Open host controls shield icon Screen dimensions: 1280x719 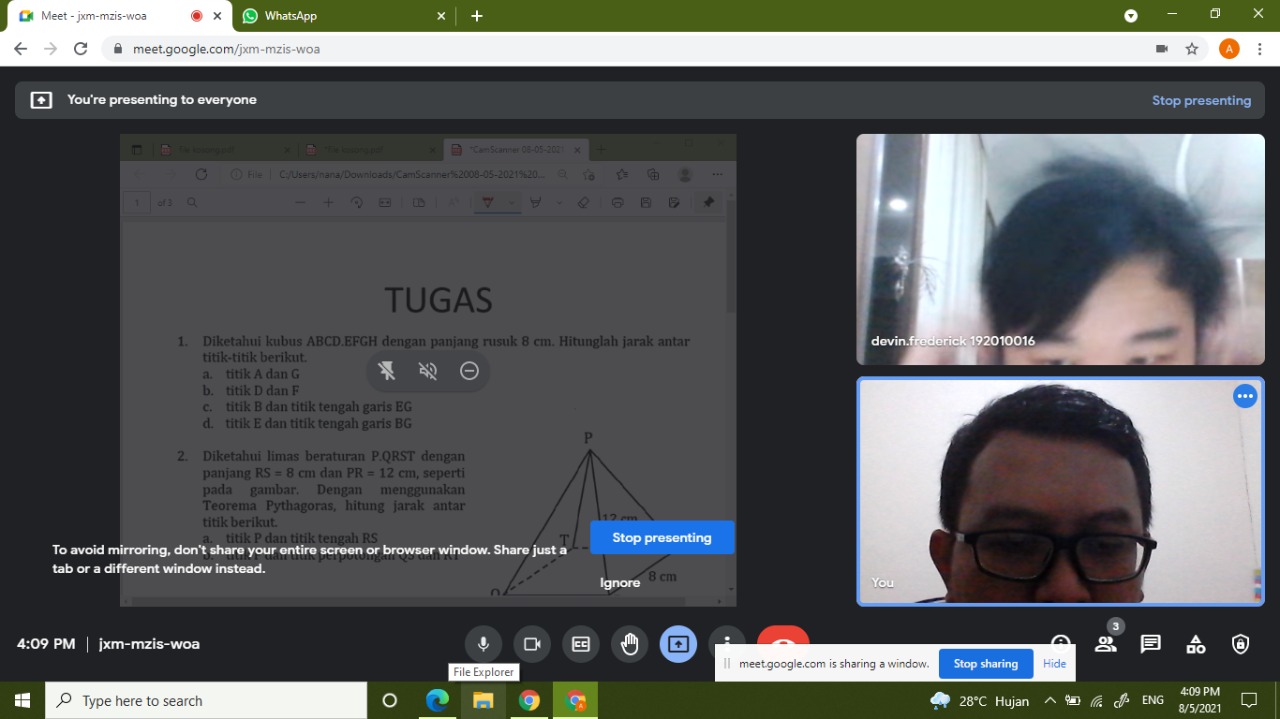pos(1241,644)
